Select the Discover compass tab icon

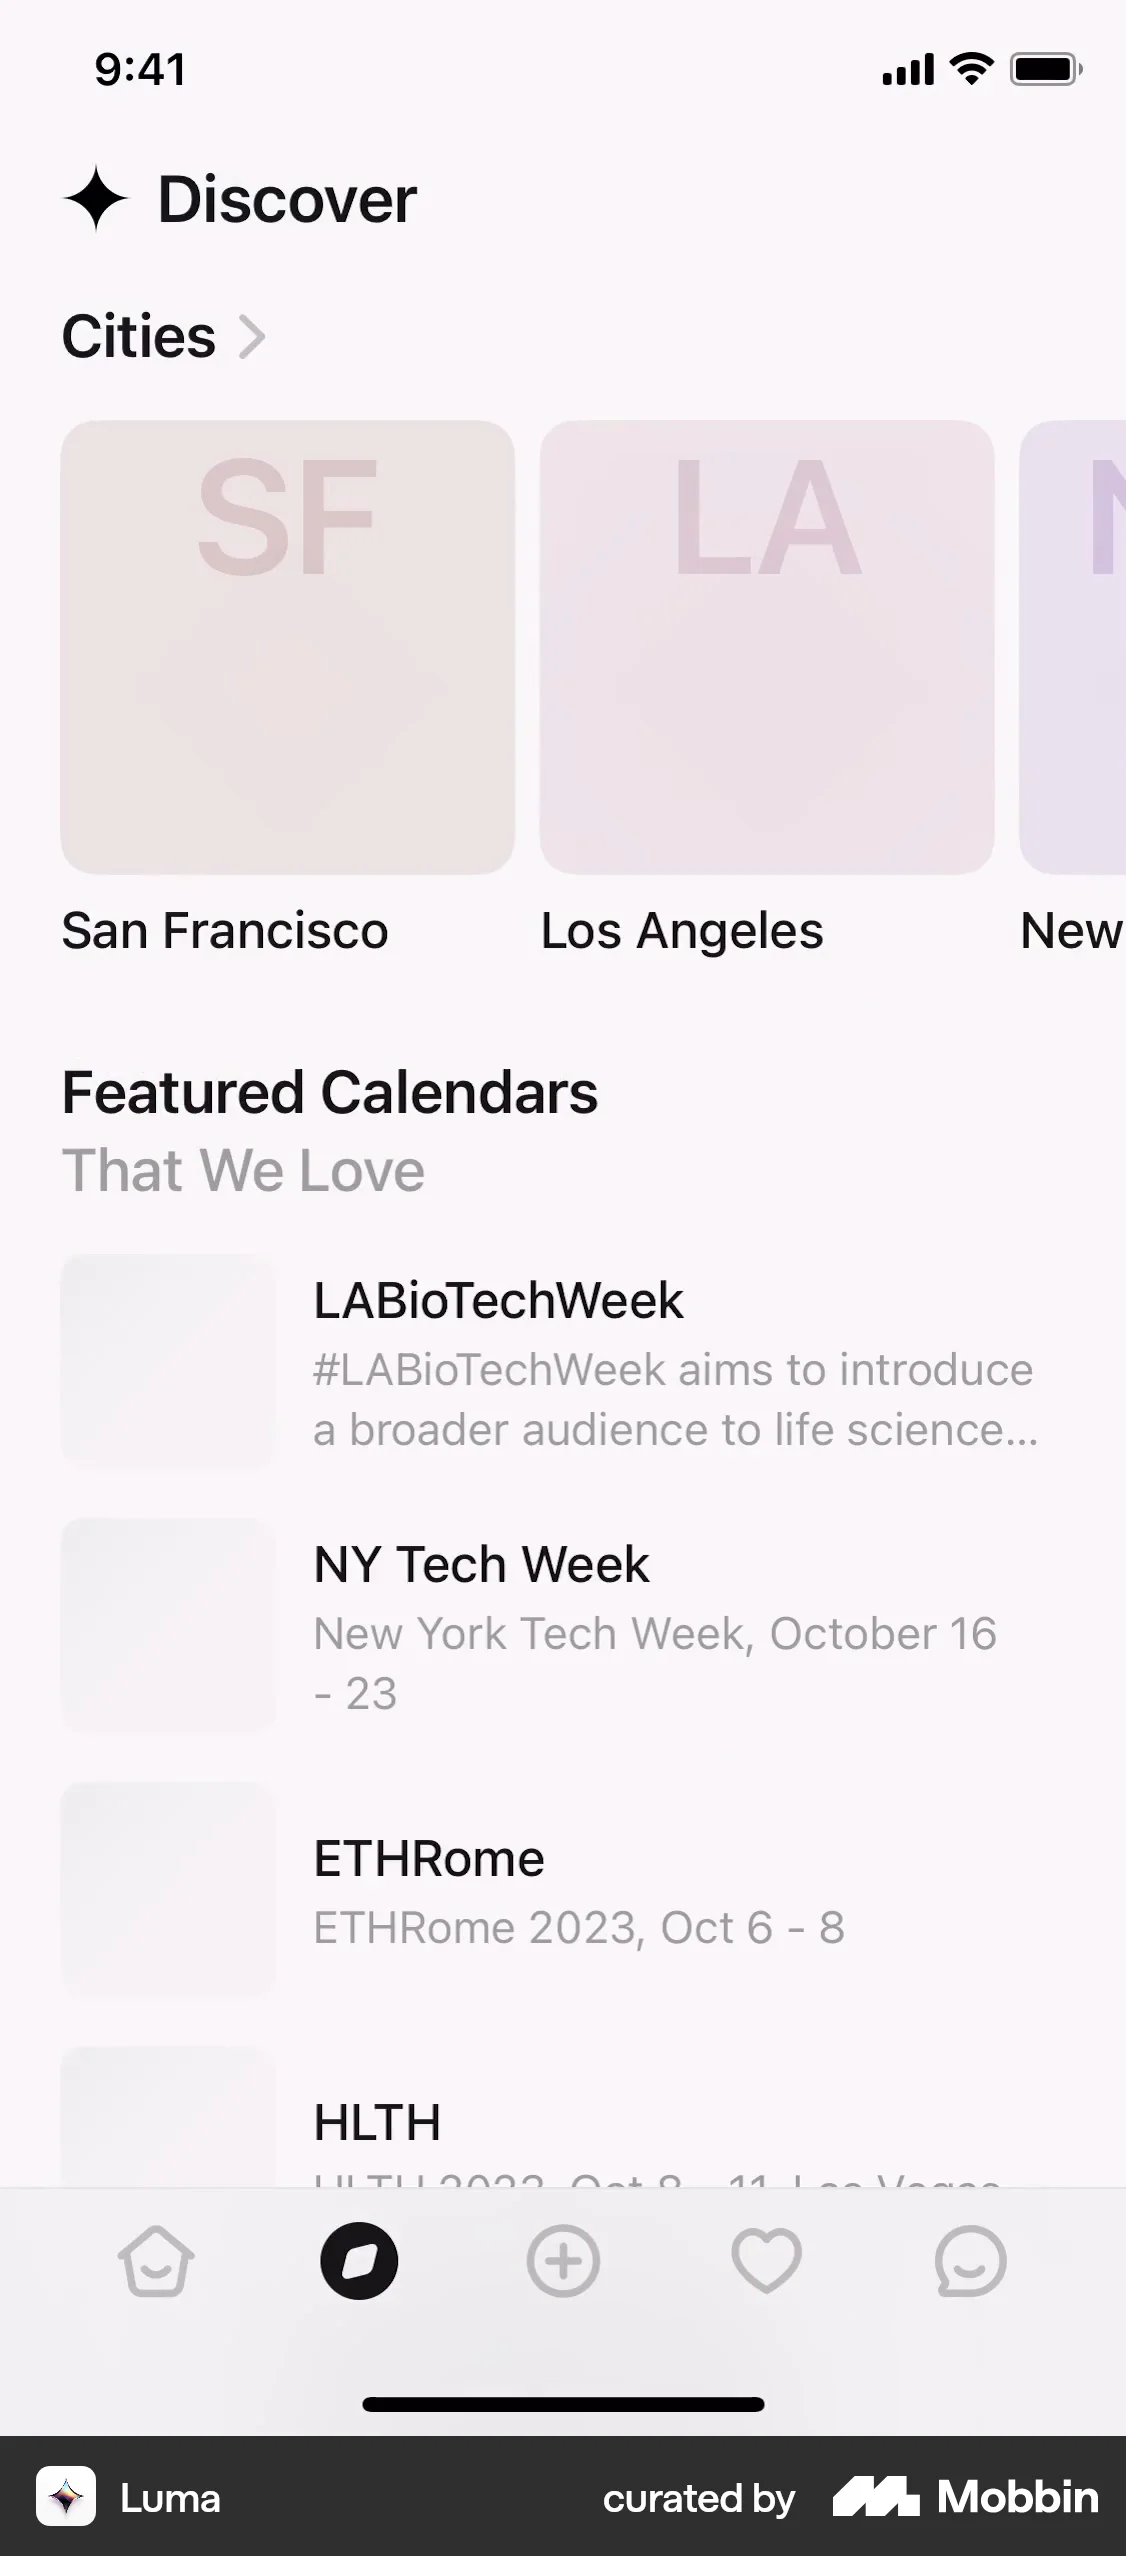point(359,2261)
